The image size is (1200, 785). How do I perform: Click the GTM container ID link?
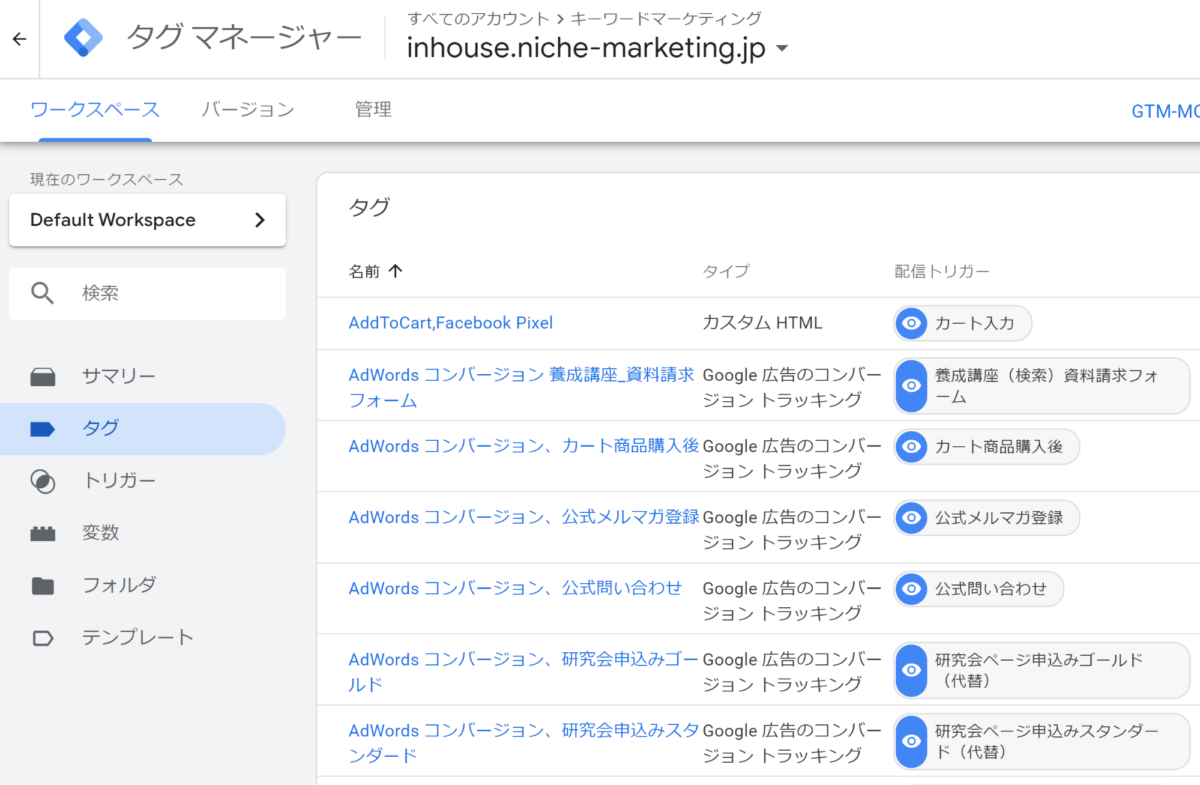1165,111
